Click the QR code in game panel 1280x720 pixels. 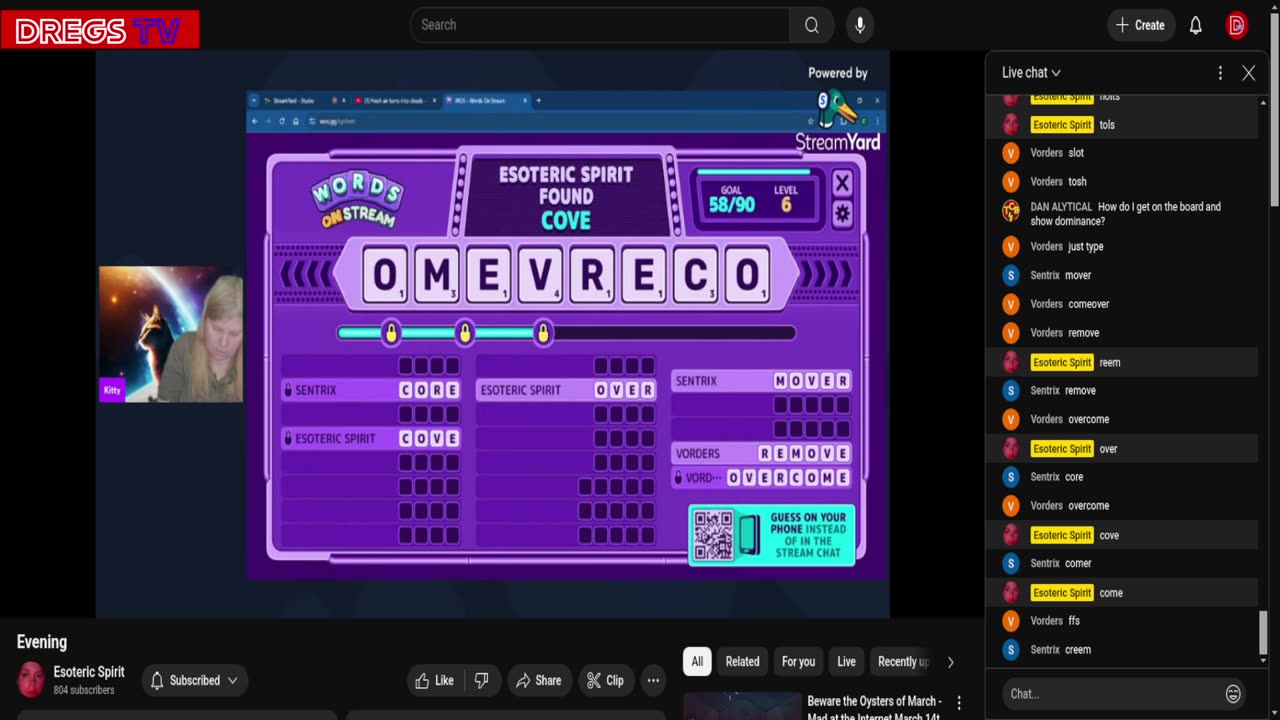(x=713, y=536)
